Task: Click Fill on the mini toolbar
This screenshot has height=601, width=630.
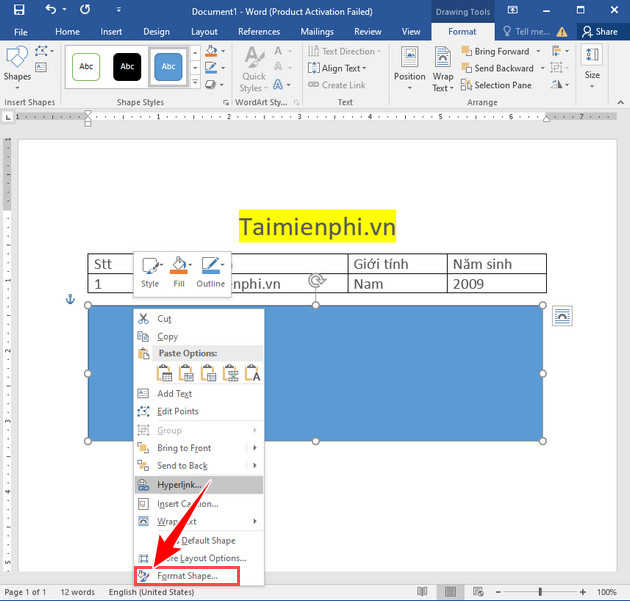Action: (179, 273)
